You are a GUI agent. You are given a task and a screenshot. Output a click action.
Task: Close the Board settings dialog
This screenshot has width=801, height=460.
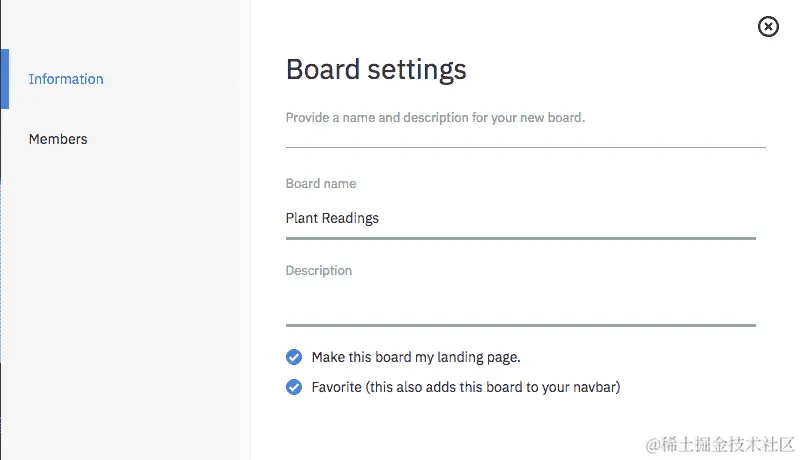point(768,27)
